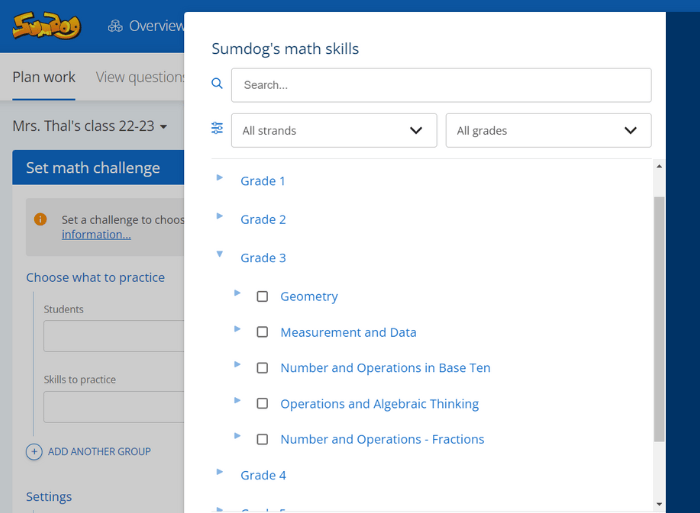Viewport: 700px width, 513px height.
Task: Click the skills list vertical scrollbar thumb
Action: point(659,319)
